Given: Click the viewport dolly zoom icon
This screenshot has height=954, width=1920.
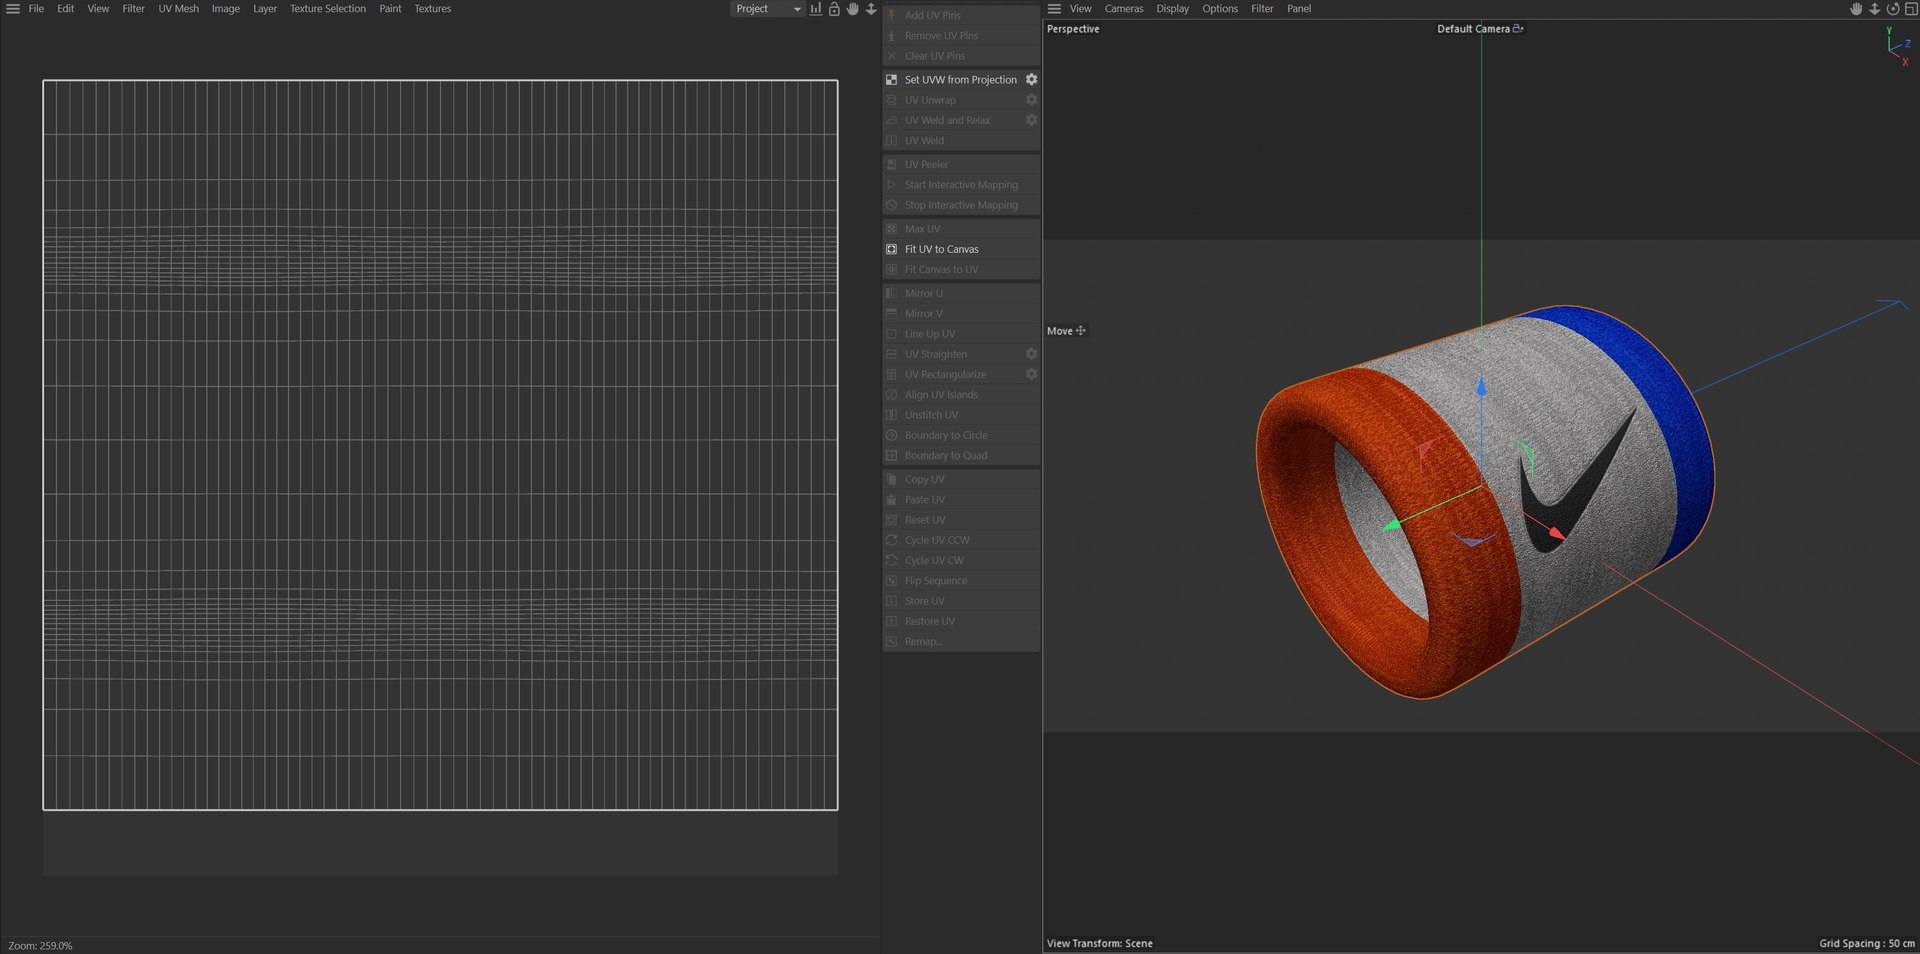Looking at the screenshot, I should click(1875, 9).
